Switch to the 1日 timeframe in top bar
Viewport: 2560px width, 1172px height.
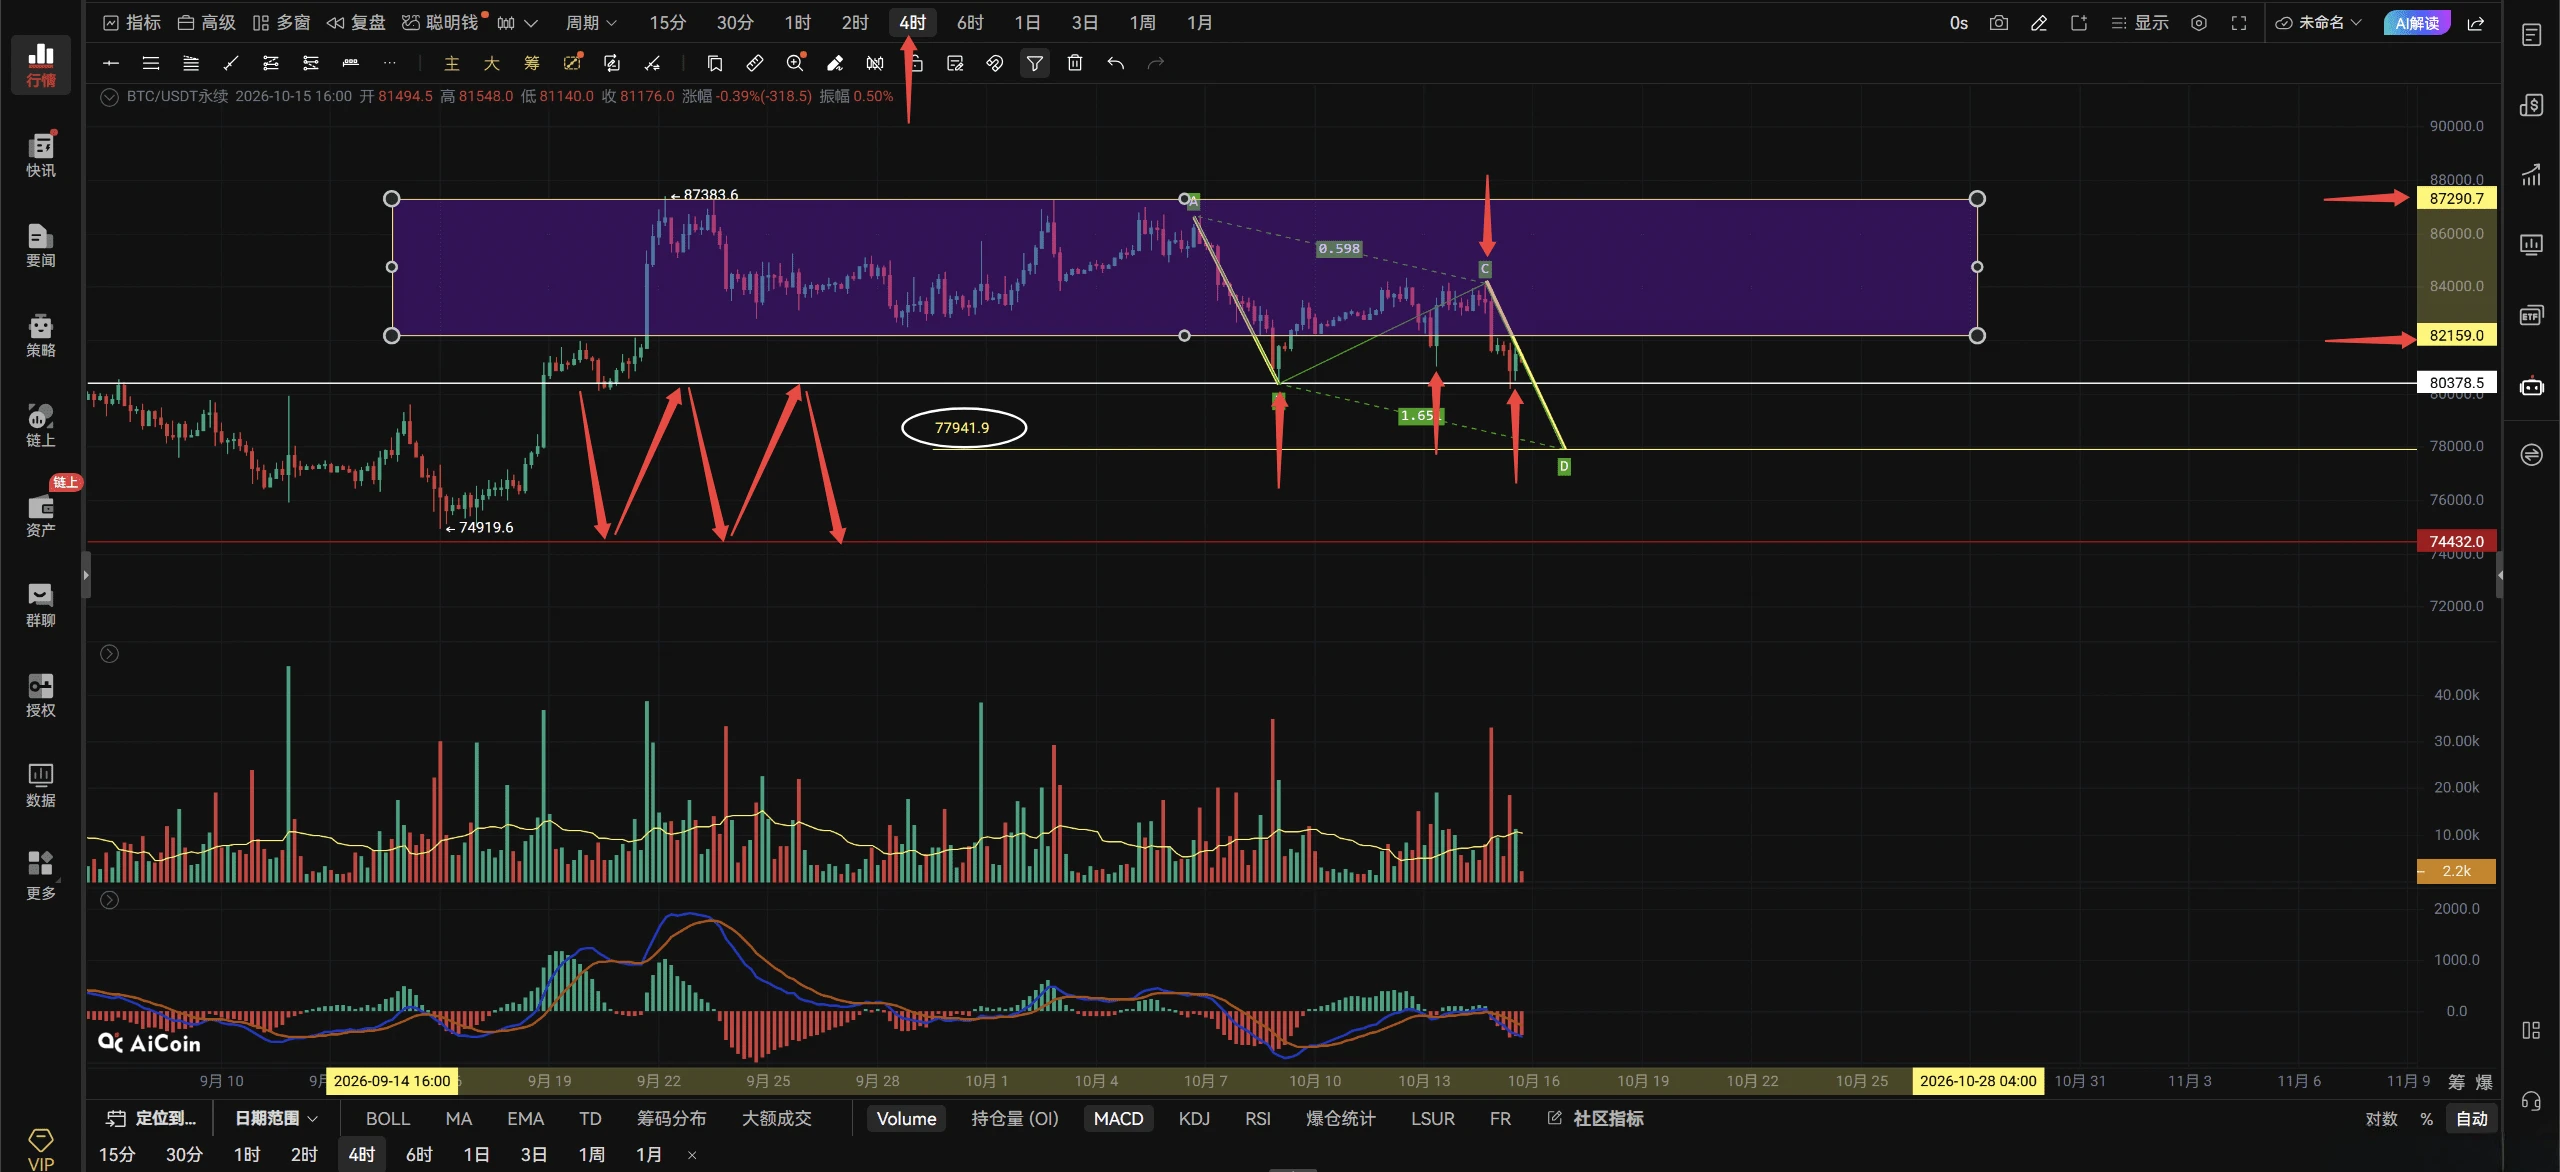point(1027,23)
